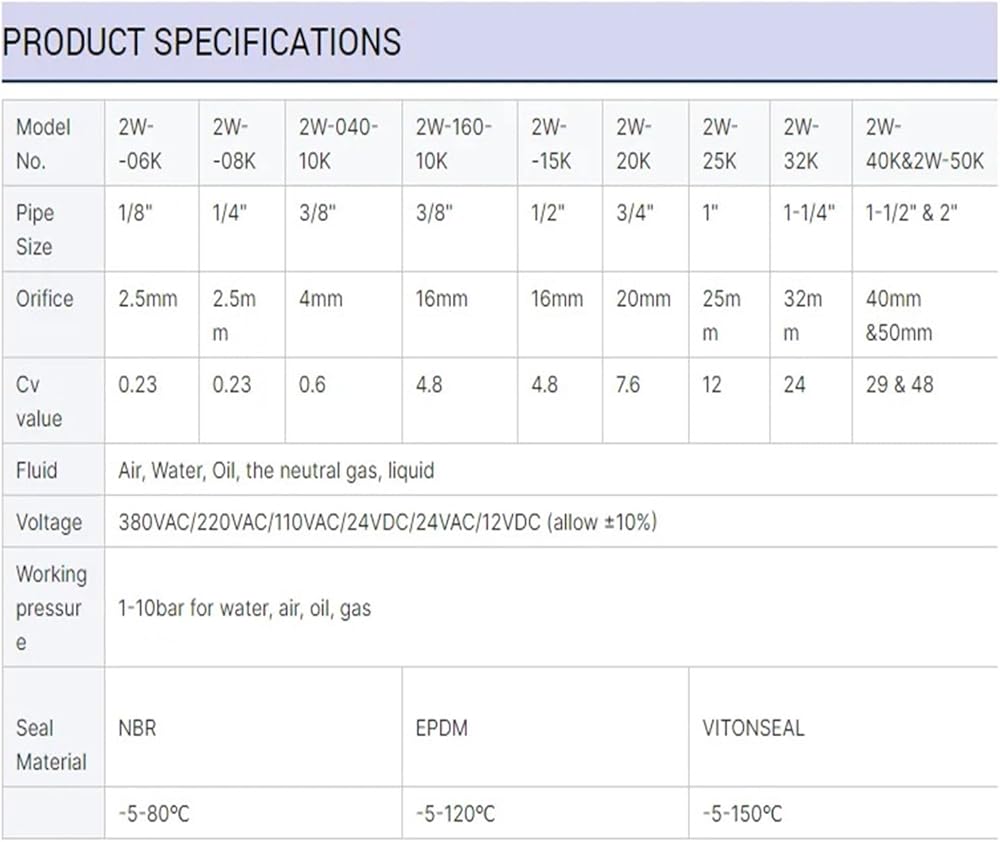
Task: Select the VITONSEAL -5-150℃ temperature cell
Action: (x=843, y=813)
